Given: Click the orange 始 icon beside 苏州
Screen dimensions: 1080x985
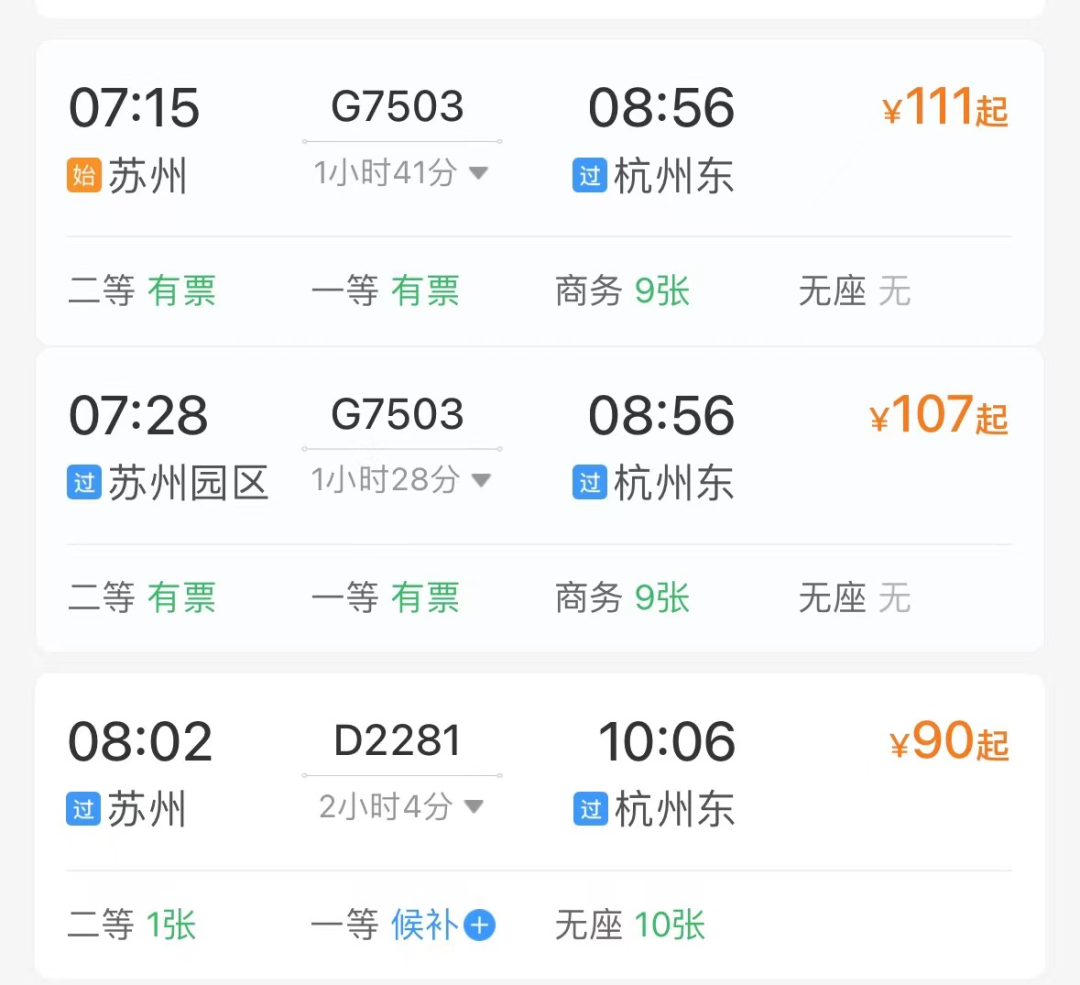Looking at the screenshot, I should (84, 176).
